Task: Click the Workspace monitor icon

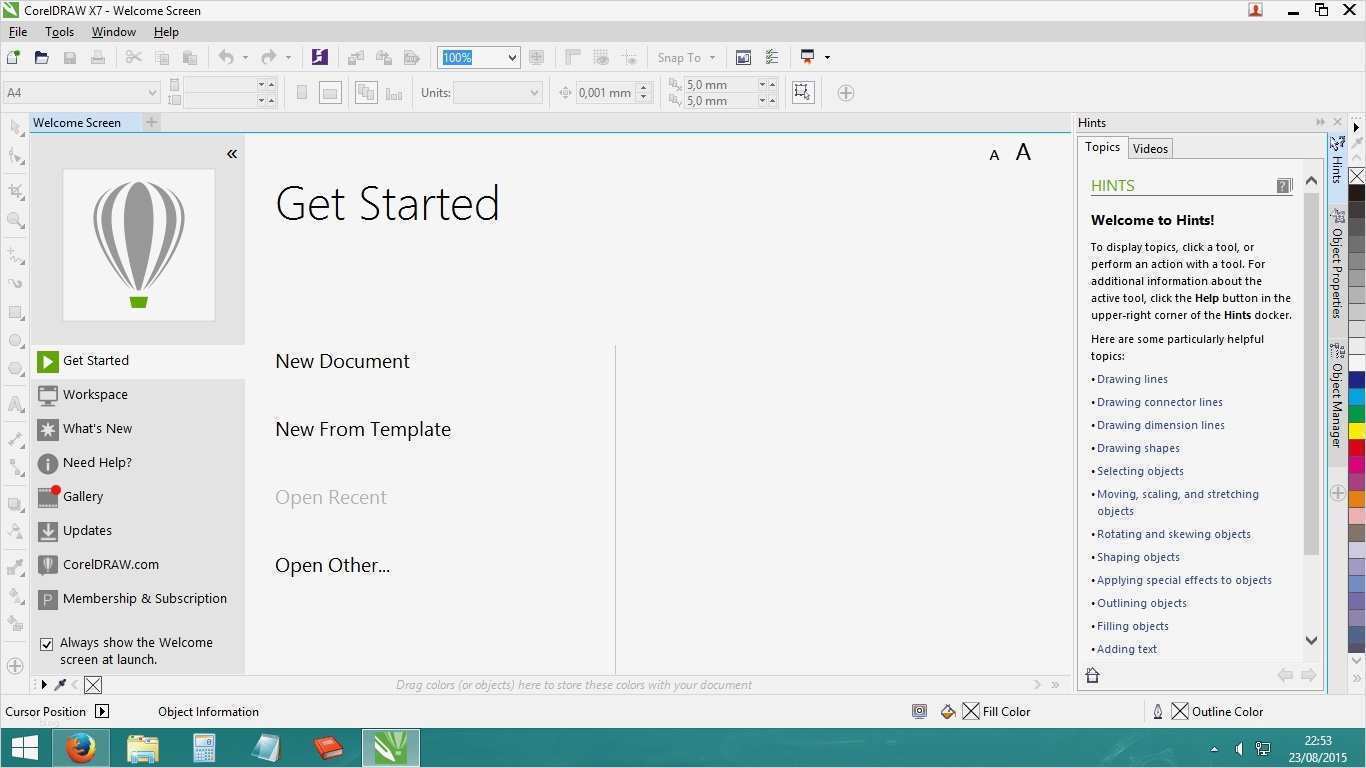Action: (47, 395)
